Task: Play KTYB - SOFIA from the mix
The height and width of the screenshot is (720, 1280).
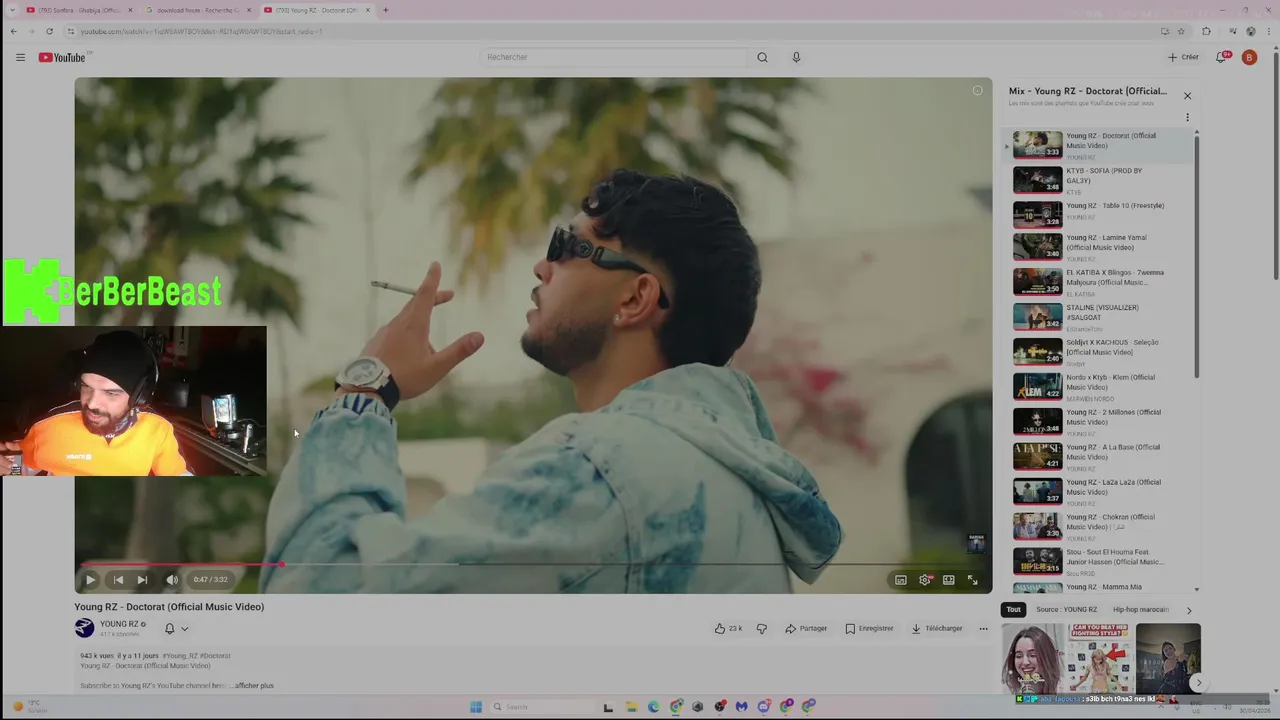Action: 1099,180
